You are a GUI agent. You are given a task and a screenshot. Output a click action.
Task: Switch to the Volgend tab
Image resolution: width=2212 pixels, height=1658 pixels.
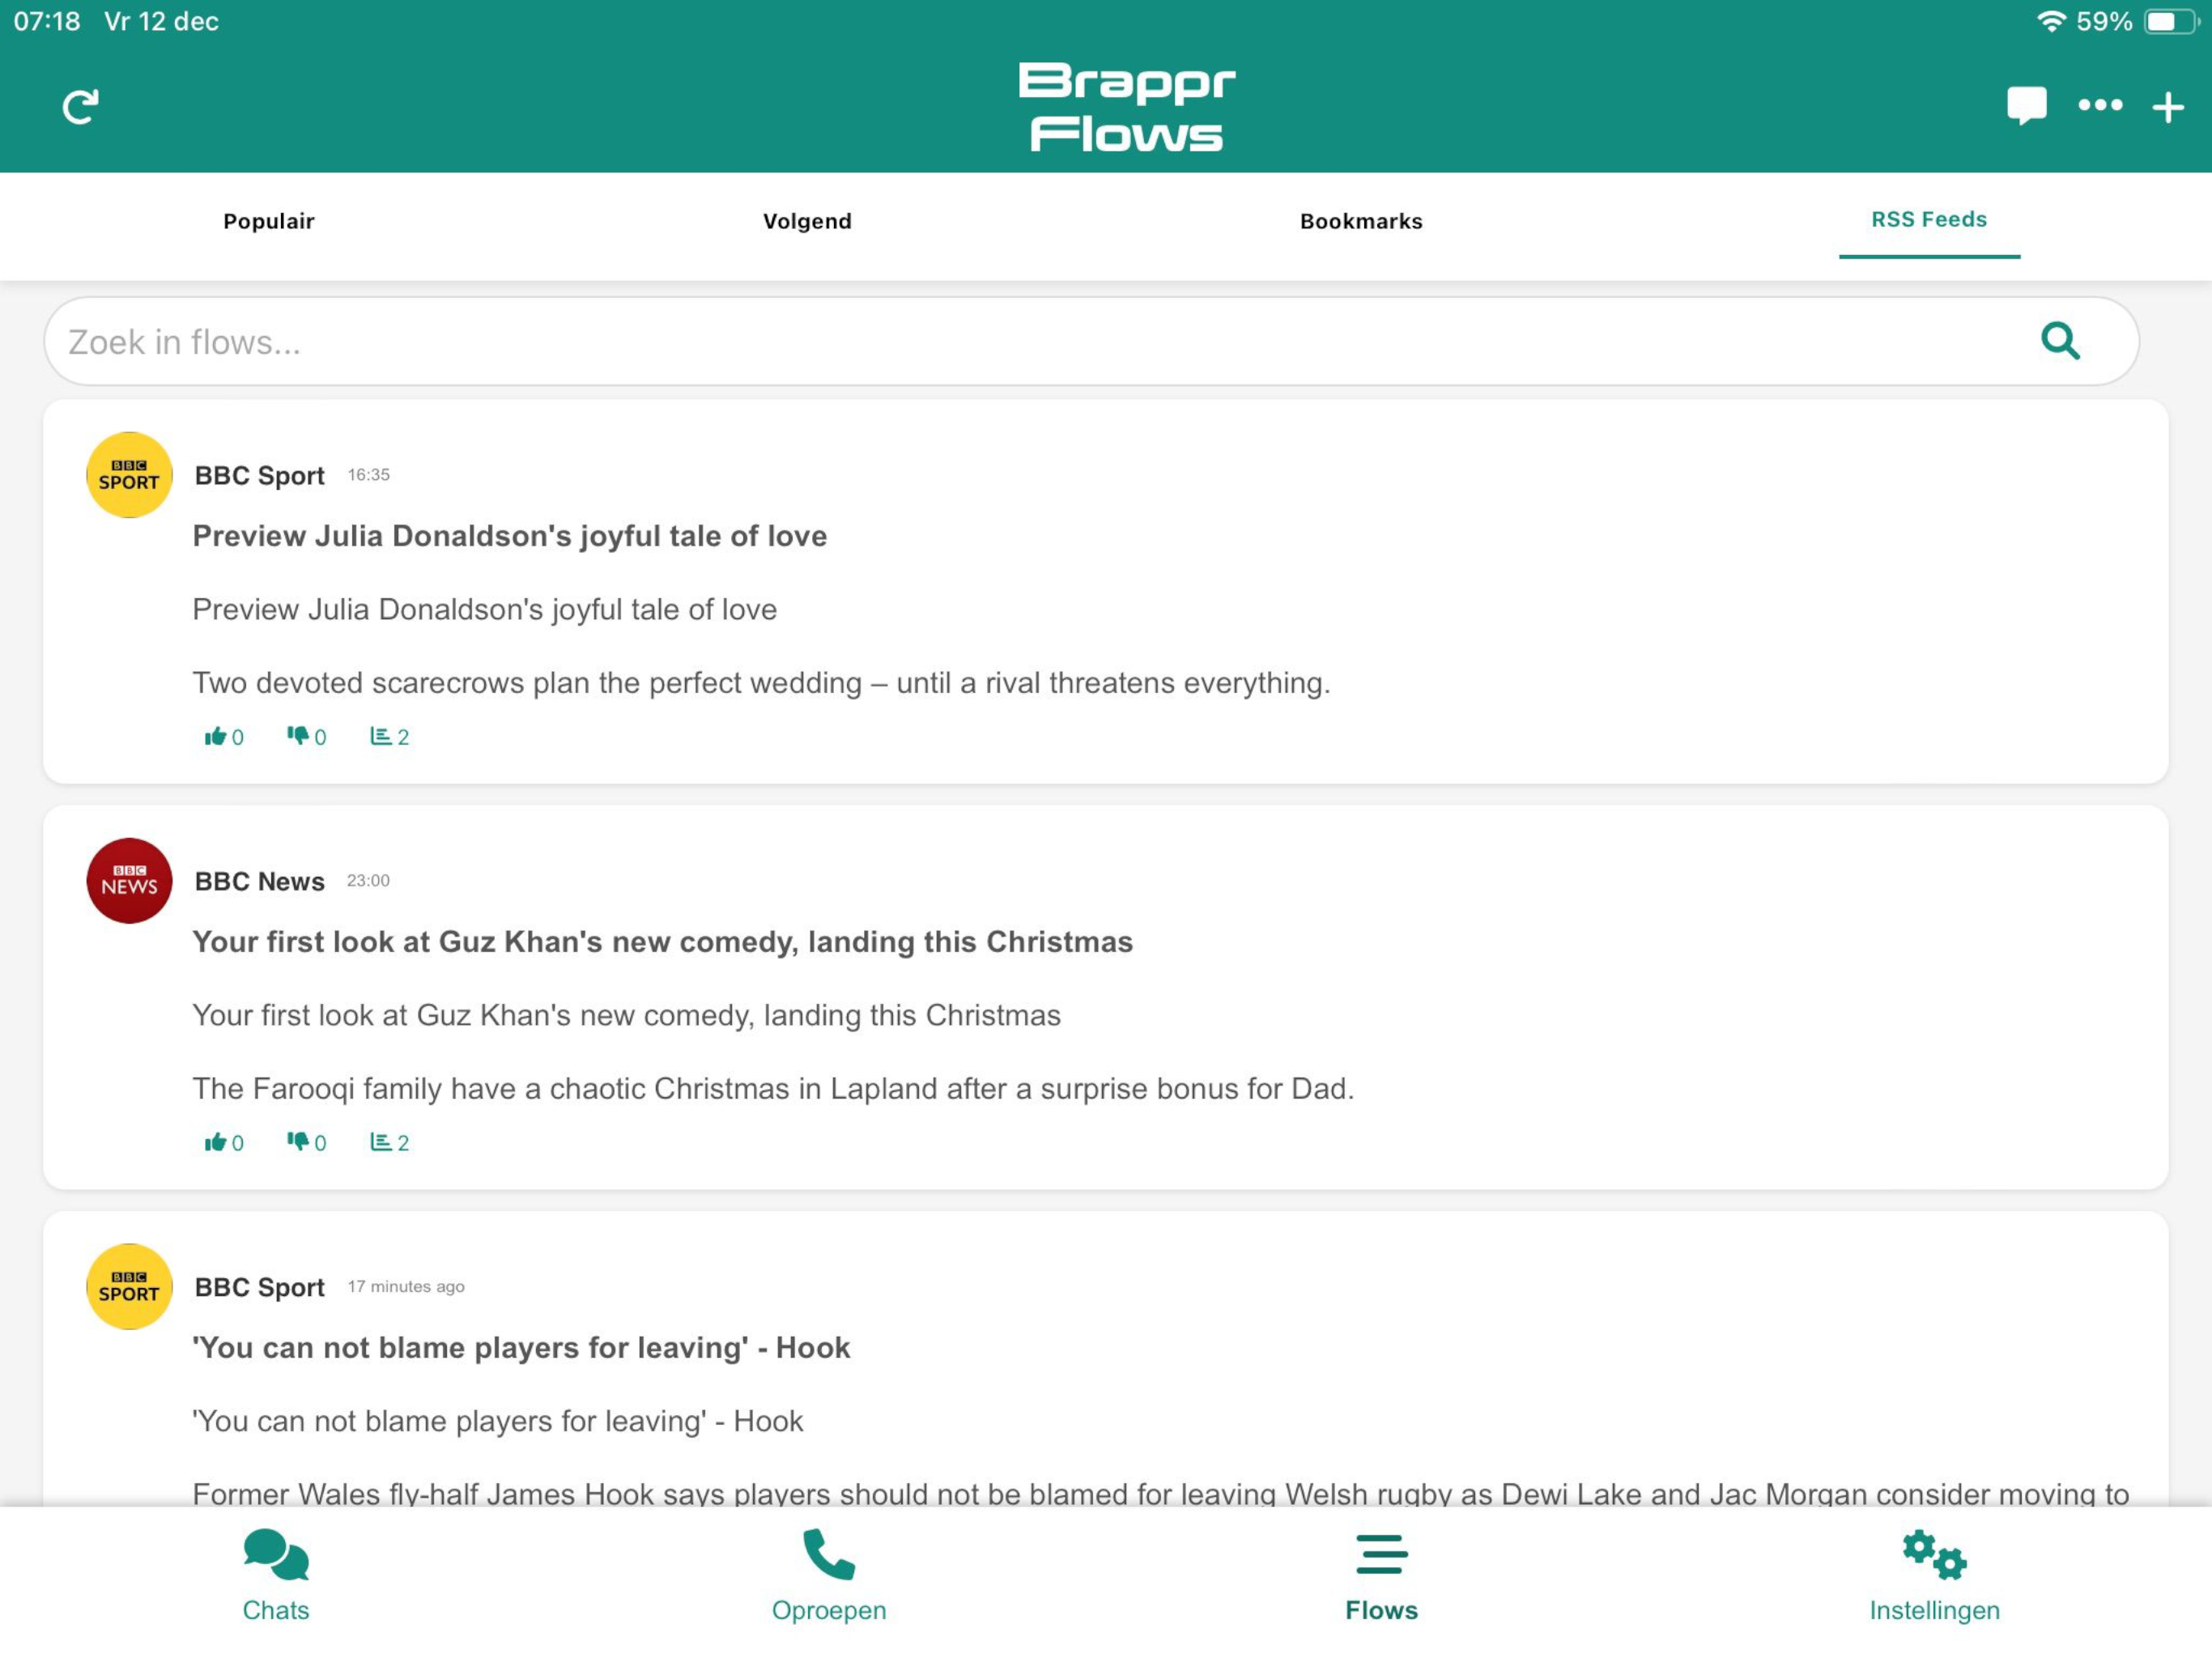point(807,221)
